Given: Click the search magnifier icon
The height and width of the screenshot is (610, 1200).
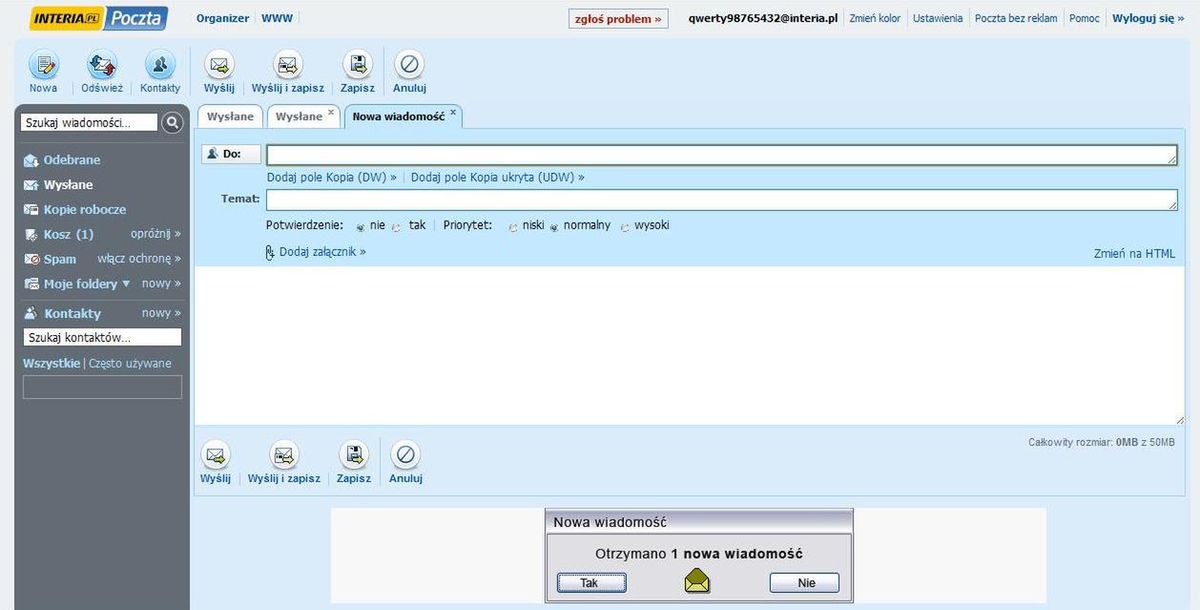Looking at the screenshot, I should point(173,122).
